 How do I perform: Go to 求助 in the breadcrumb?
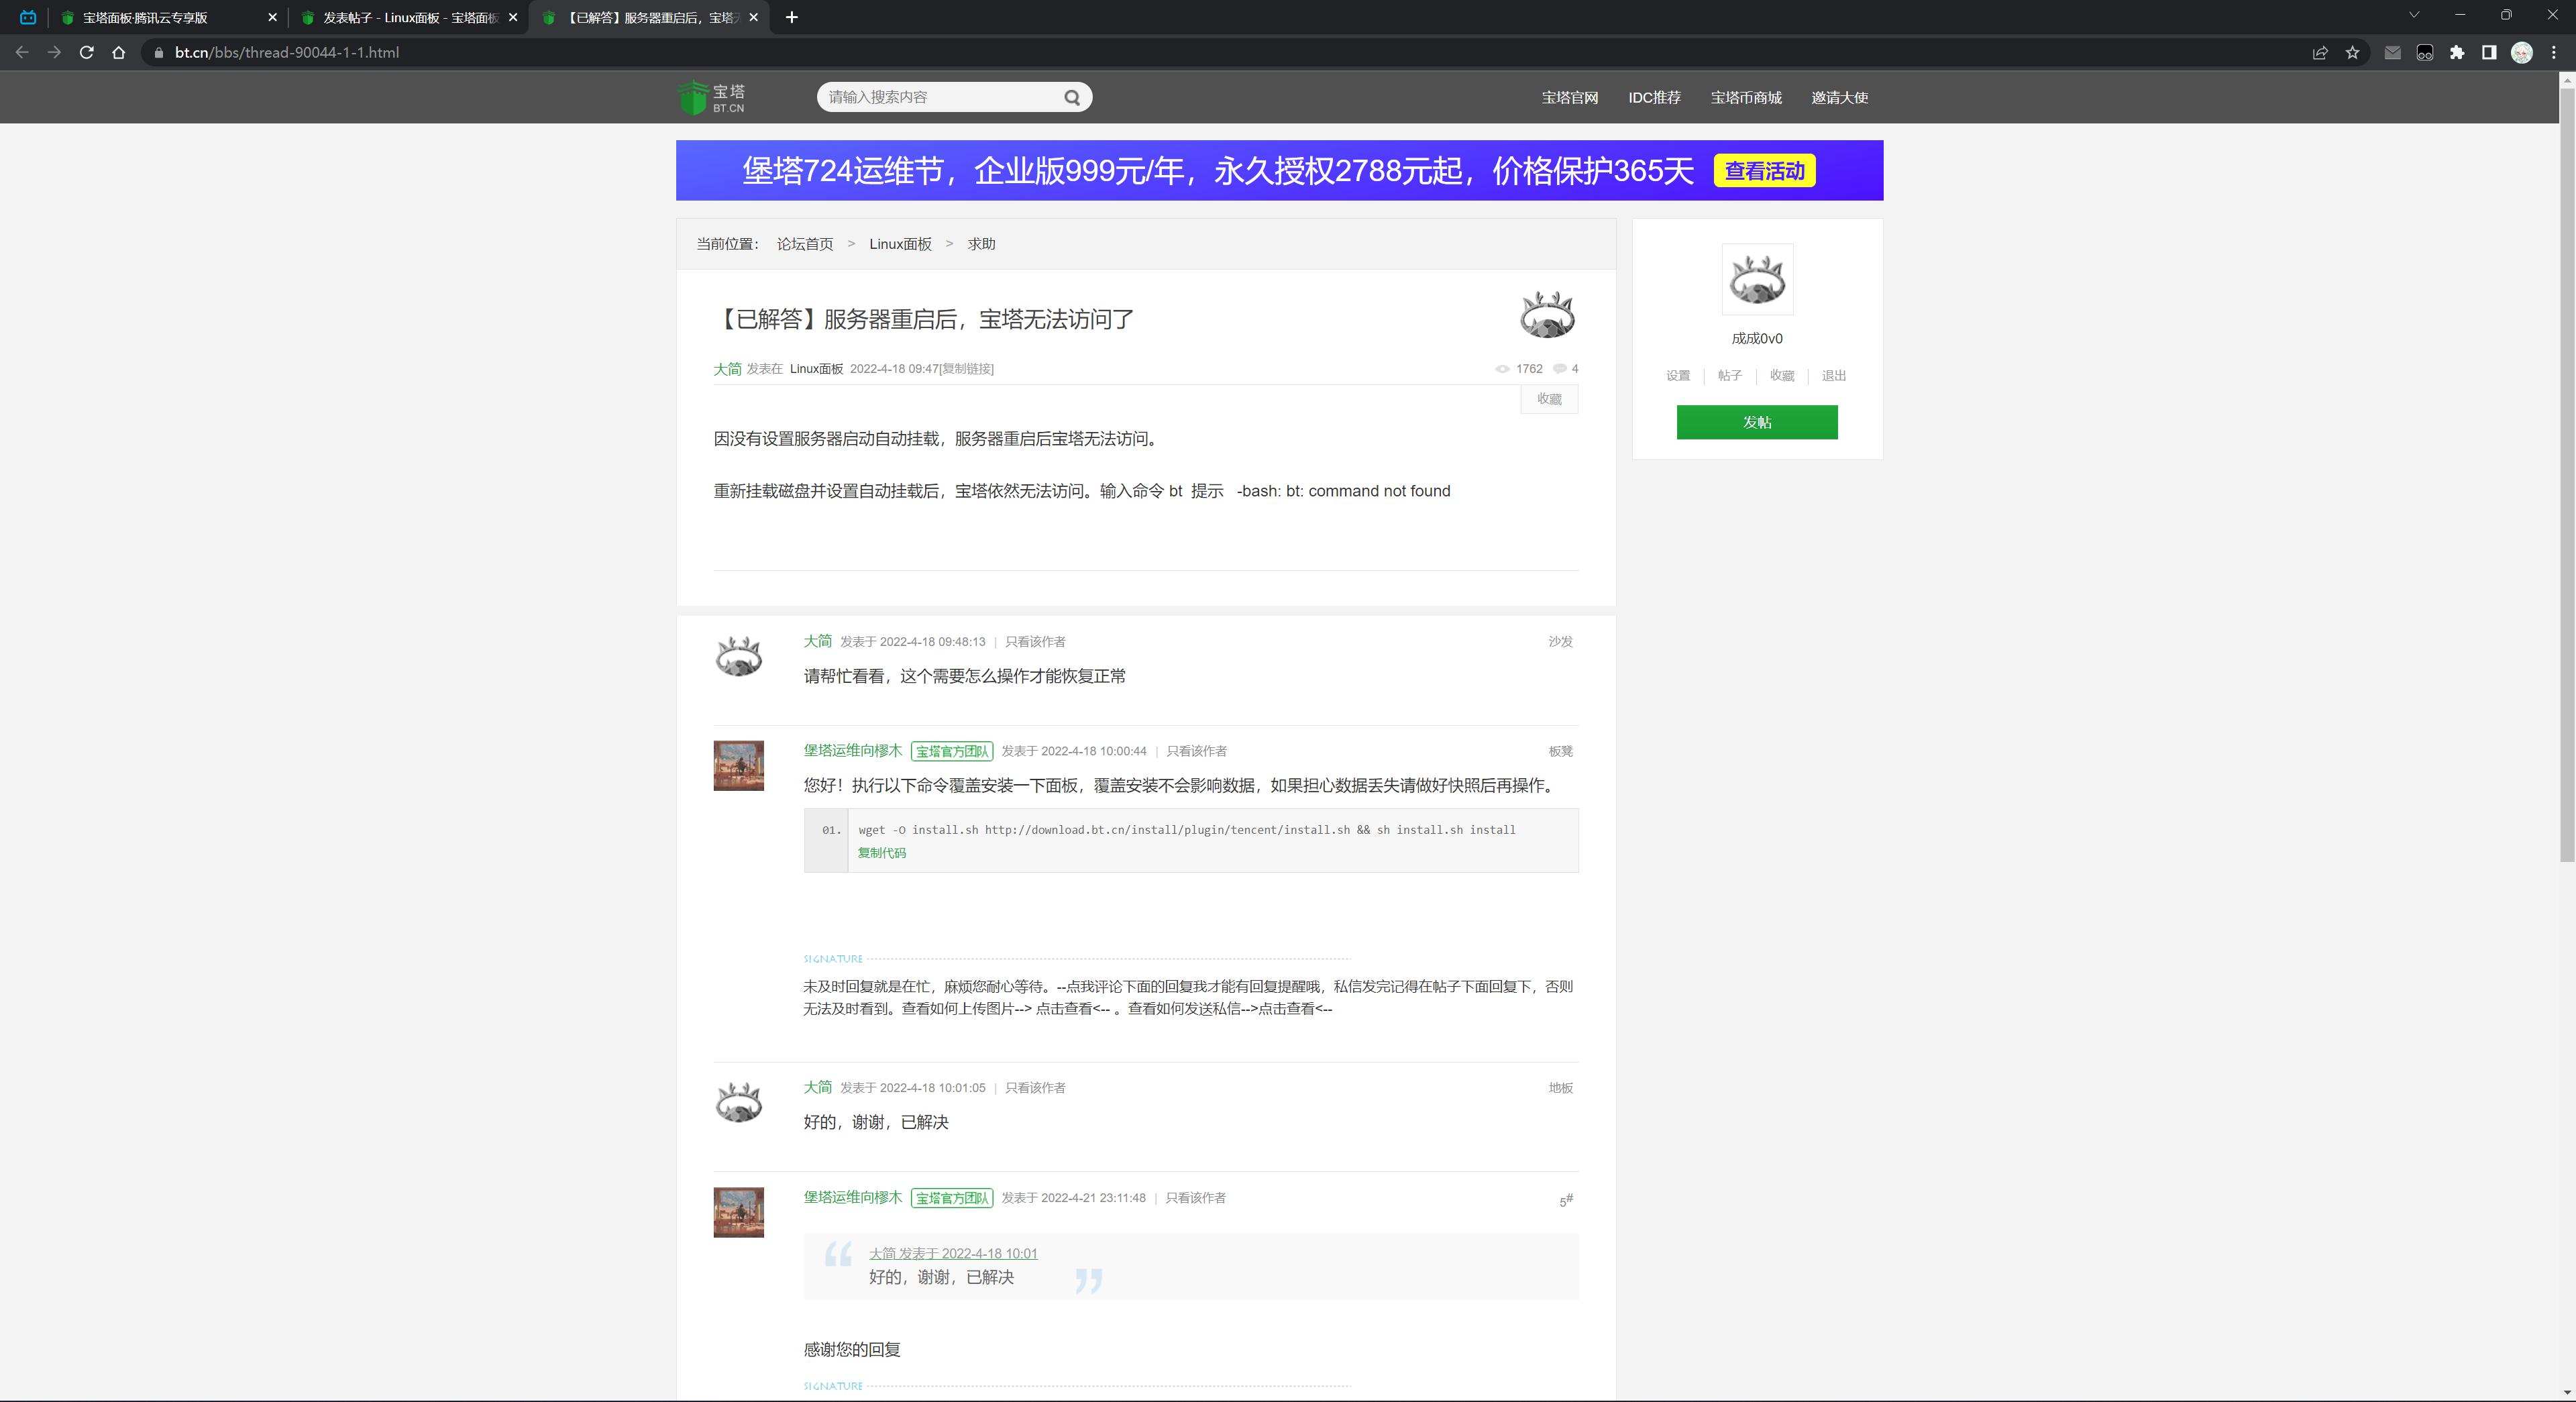[981, 244]
